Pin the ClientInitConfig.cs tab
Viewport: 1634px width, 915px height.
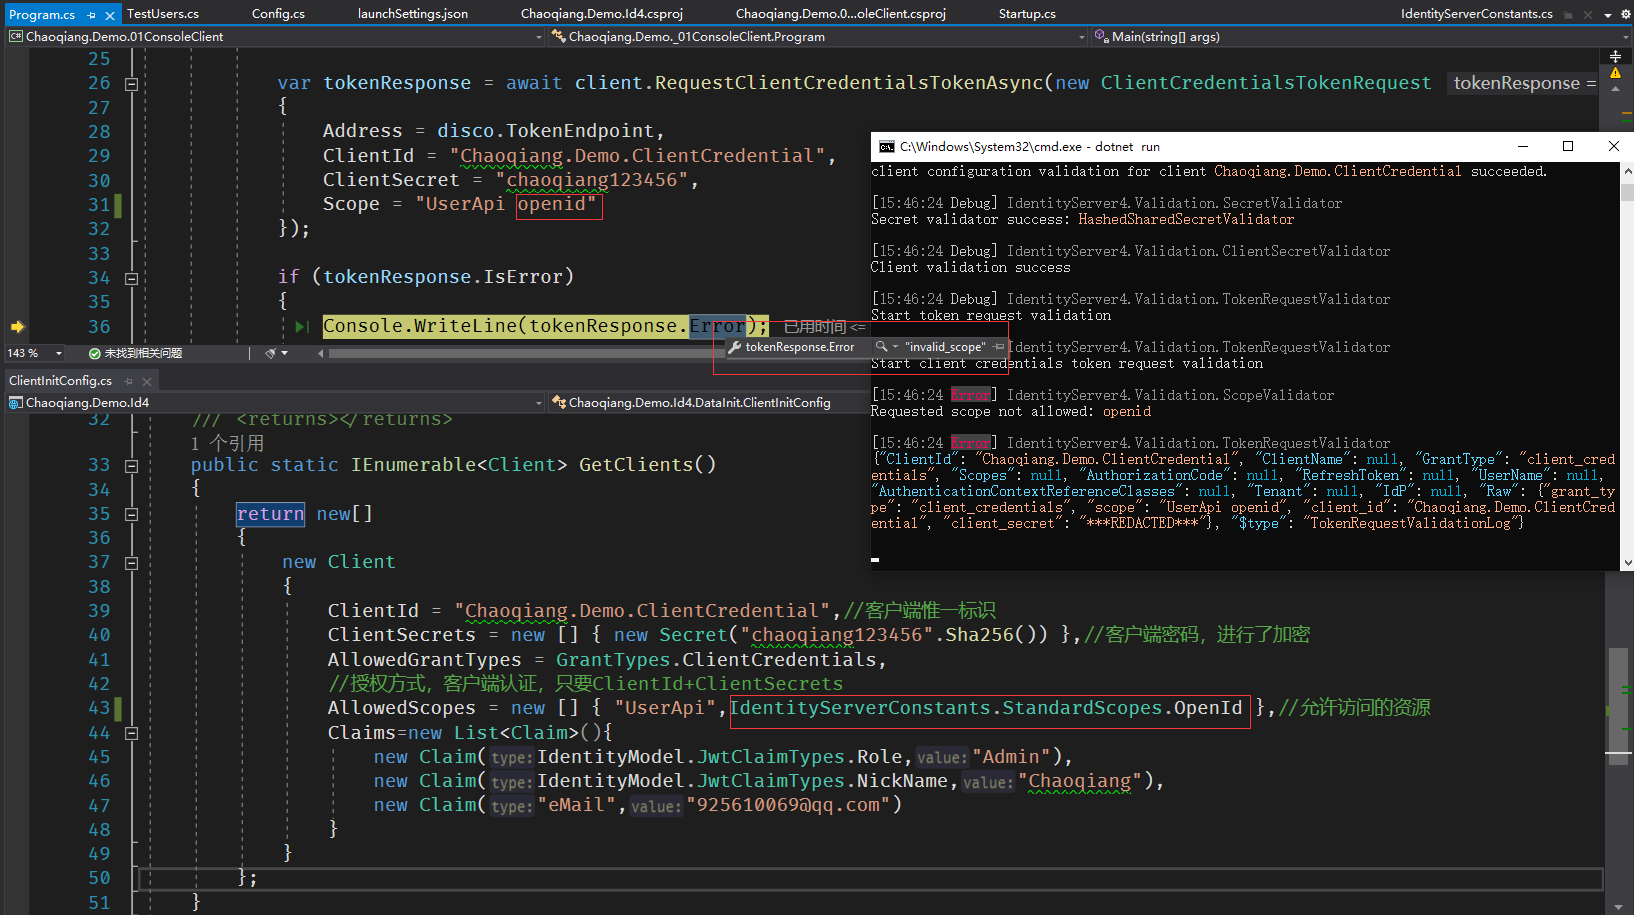click(x=128, y=381)
